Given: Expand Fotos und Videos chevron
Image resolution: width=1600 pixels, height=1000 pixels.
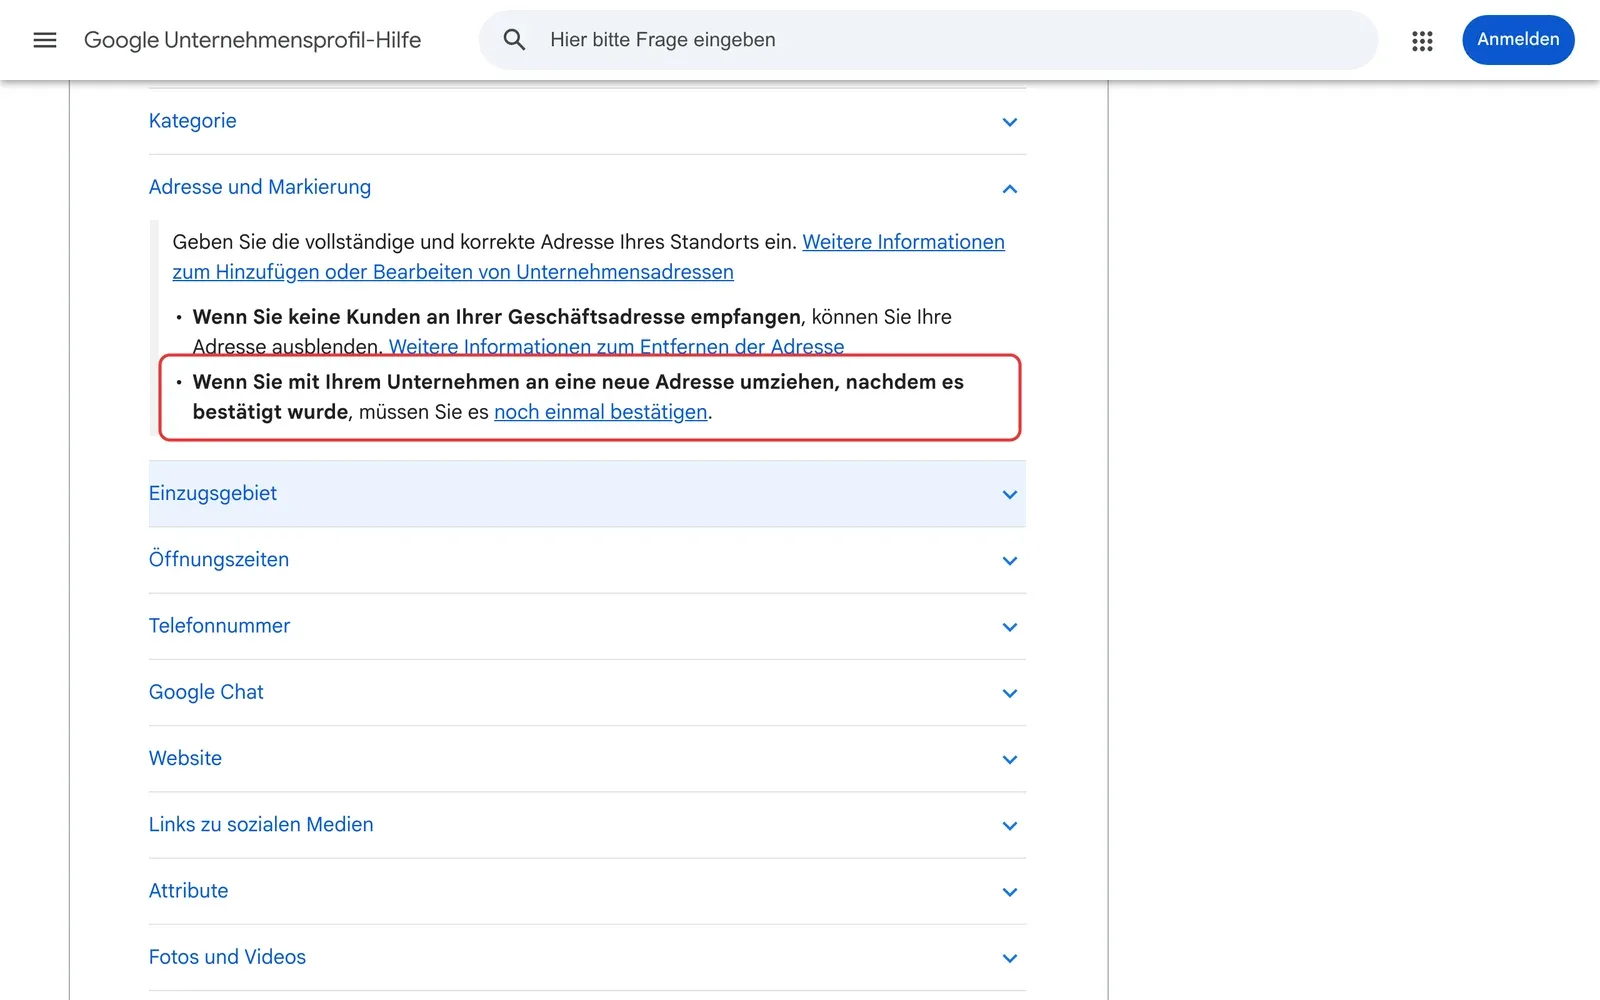Looking at the screenshot, I should pyautogui.click(x=1010, y=958).
